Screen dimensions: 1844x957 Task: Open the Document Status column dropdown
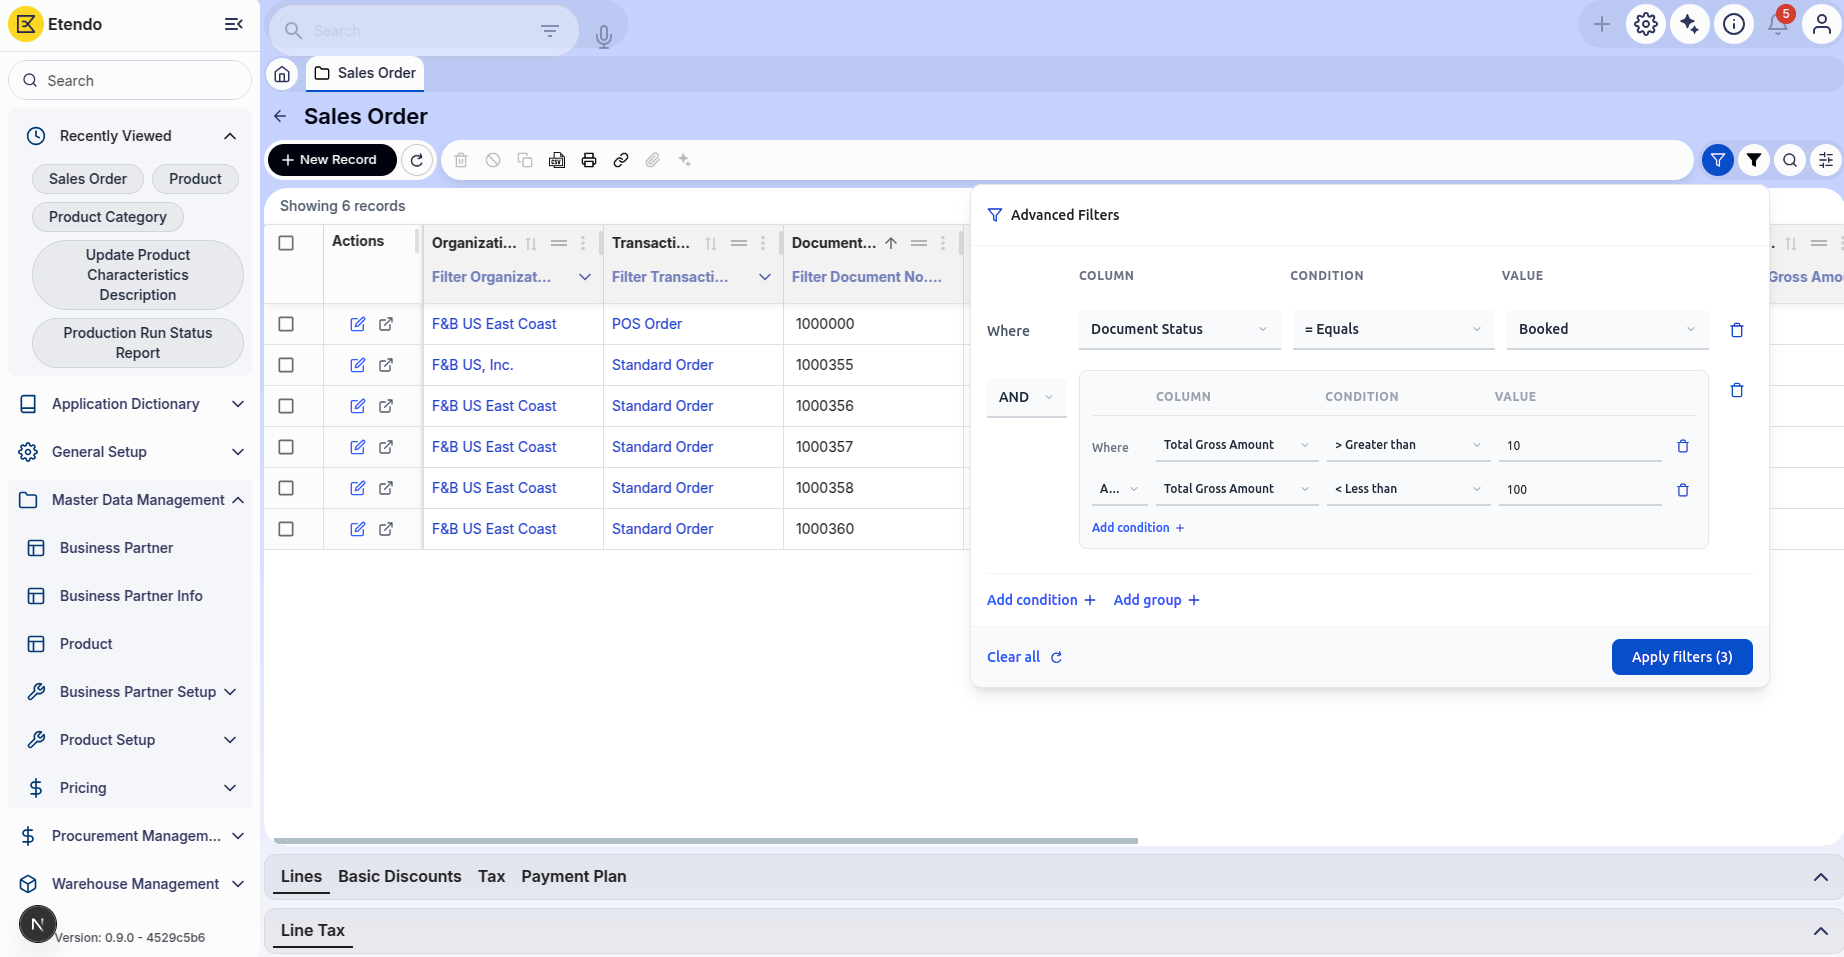(x=1179, y=329)
